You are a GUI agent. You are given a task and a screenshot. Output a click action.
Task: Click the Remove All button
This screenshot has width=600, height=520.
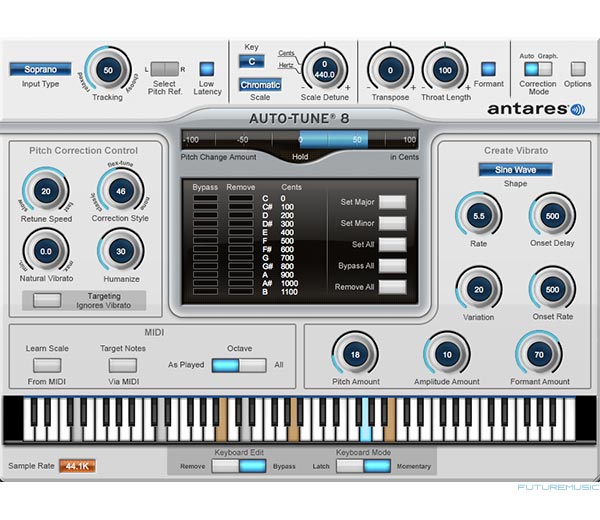(393, 287)
